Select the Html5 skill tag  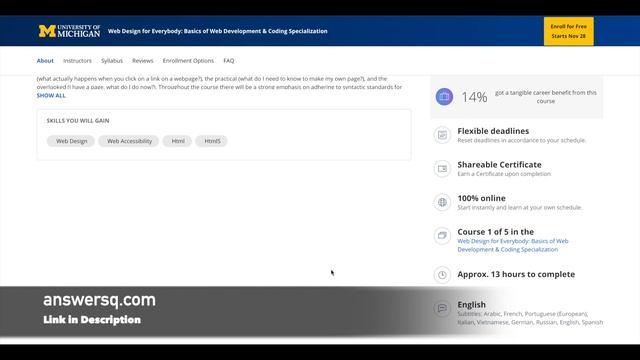pos(212,141)
